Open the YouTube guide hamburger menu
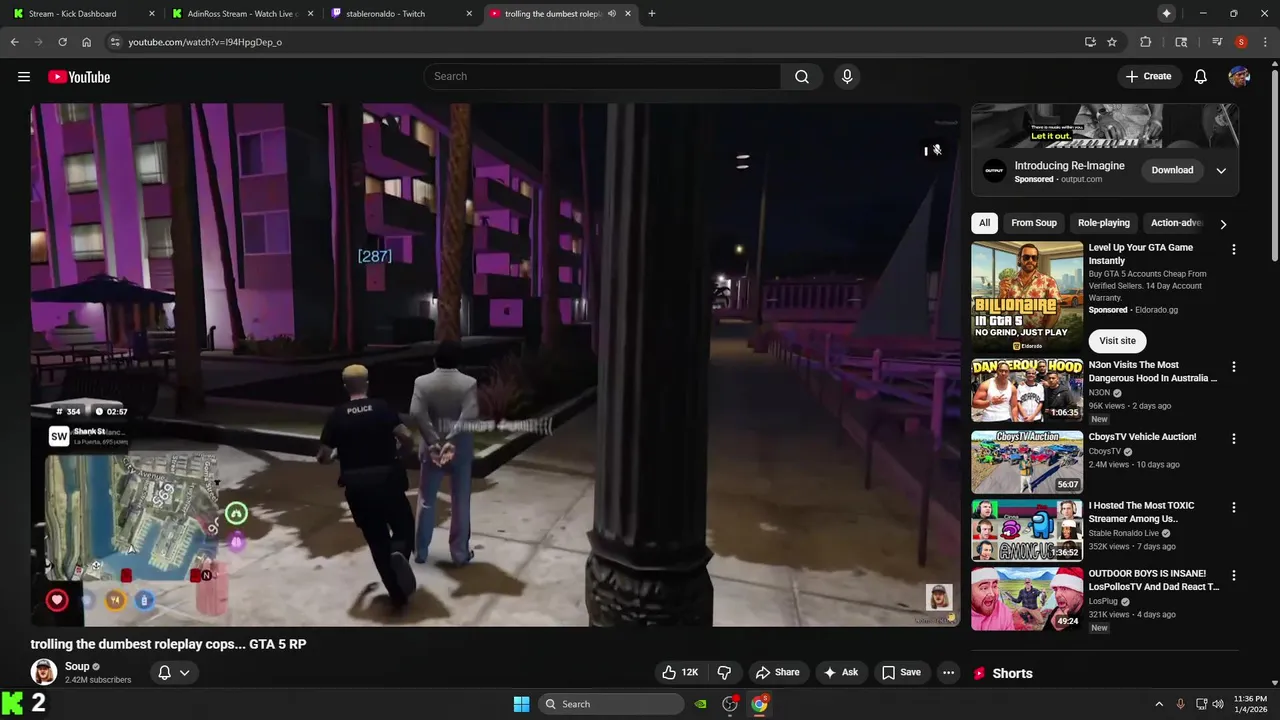The image size is (1280, 720). pos(24,77)
